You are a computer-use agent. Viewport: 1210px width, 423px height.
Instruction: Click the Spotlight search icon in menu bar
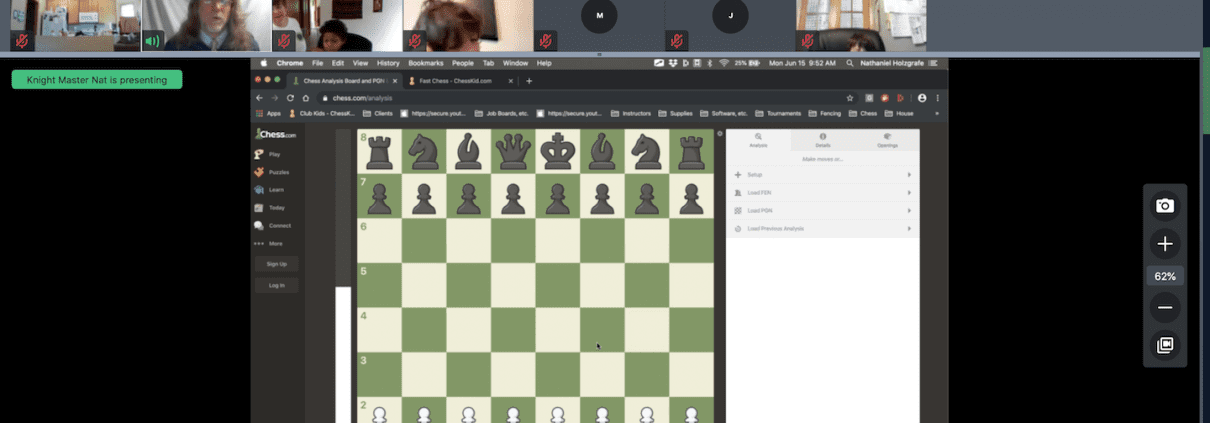[850, 63]
